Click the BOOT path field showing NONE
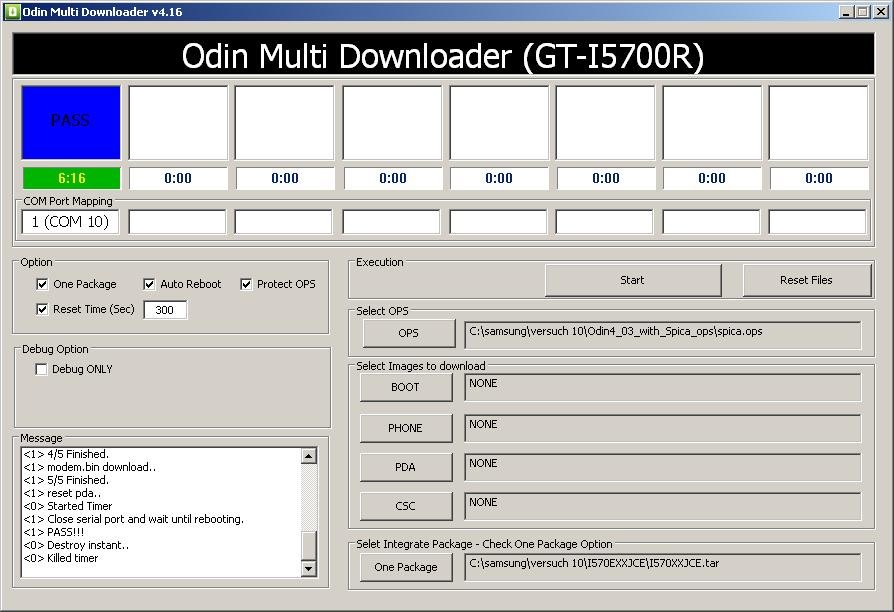Viewport: 894px width, 612px height. [x=663, y=387]
